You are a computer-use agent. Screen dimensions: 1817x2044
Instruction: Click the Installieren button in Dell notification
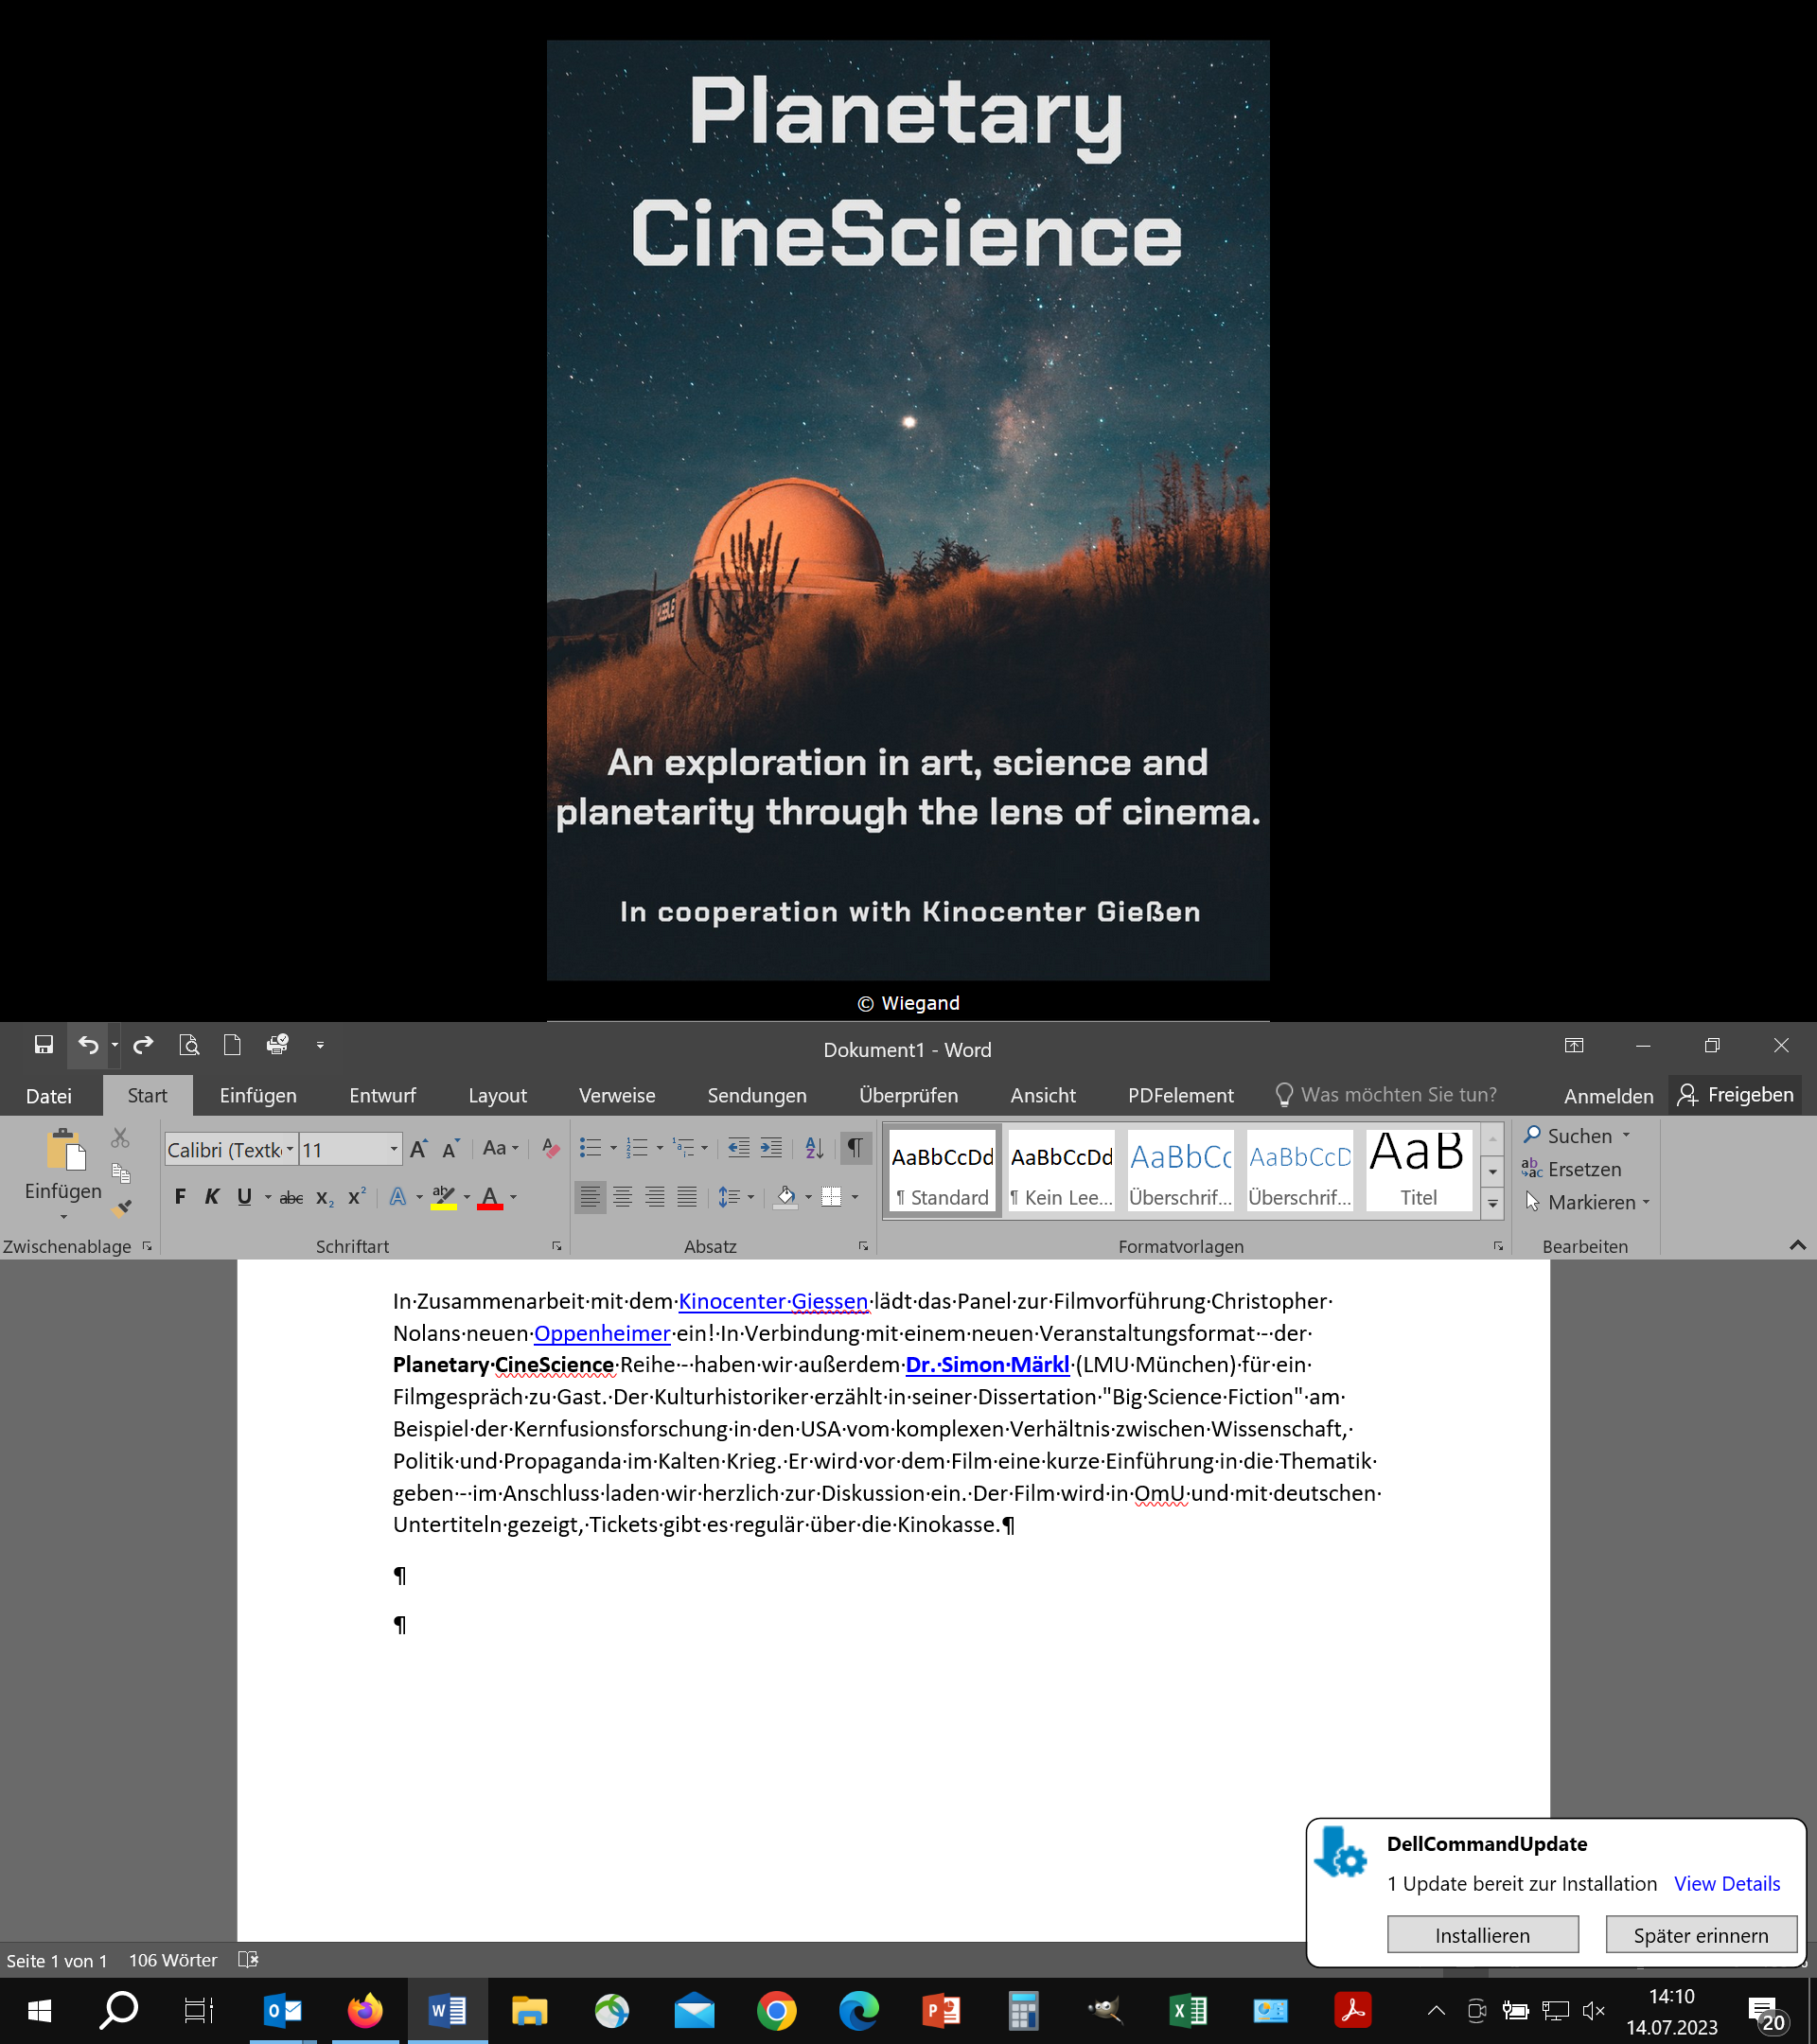1483,1935
